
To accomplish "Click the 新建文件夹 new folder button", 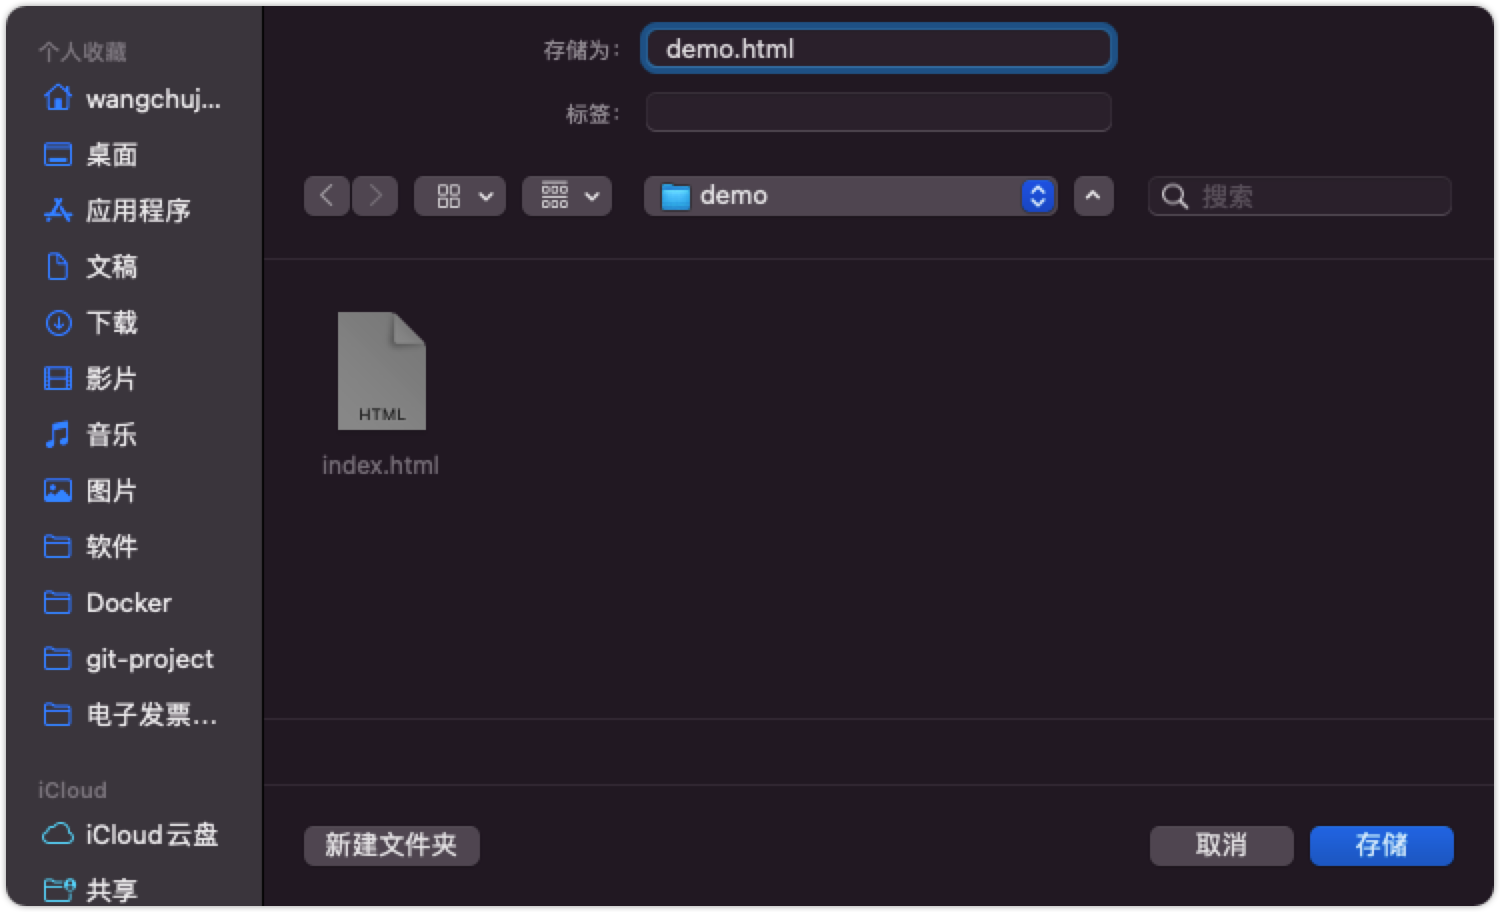I will (392, 845).
